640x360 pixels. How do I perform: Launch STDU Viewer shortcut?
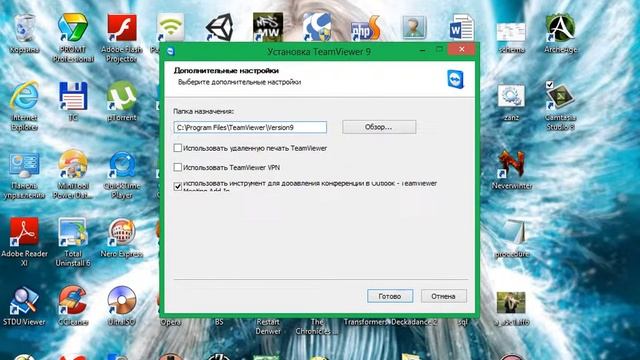[24, 301]
